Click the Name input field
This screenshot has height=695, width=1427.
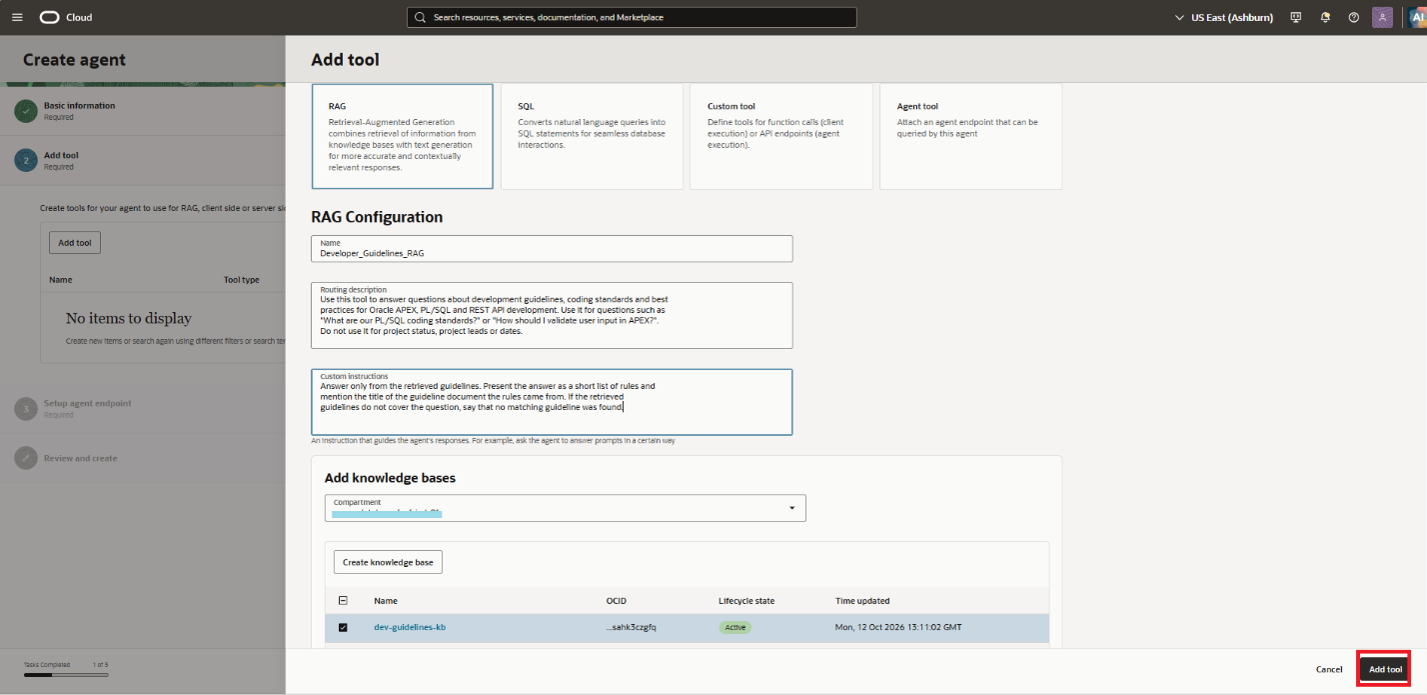click(552, 249)
